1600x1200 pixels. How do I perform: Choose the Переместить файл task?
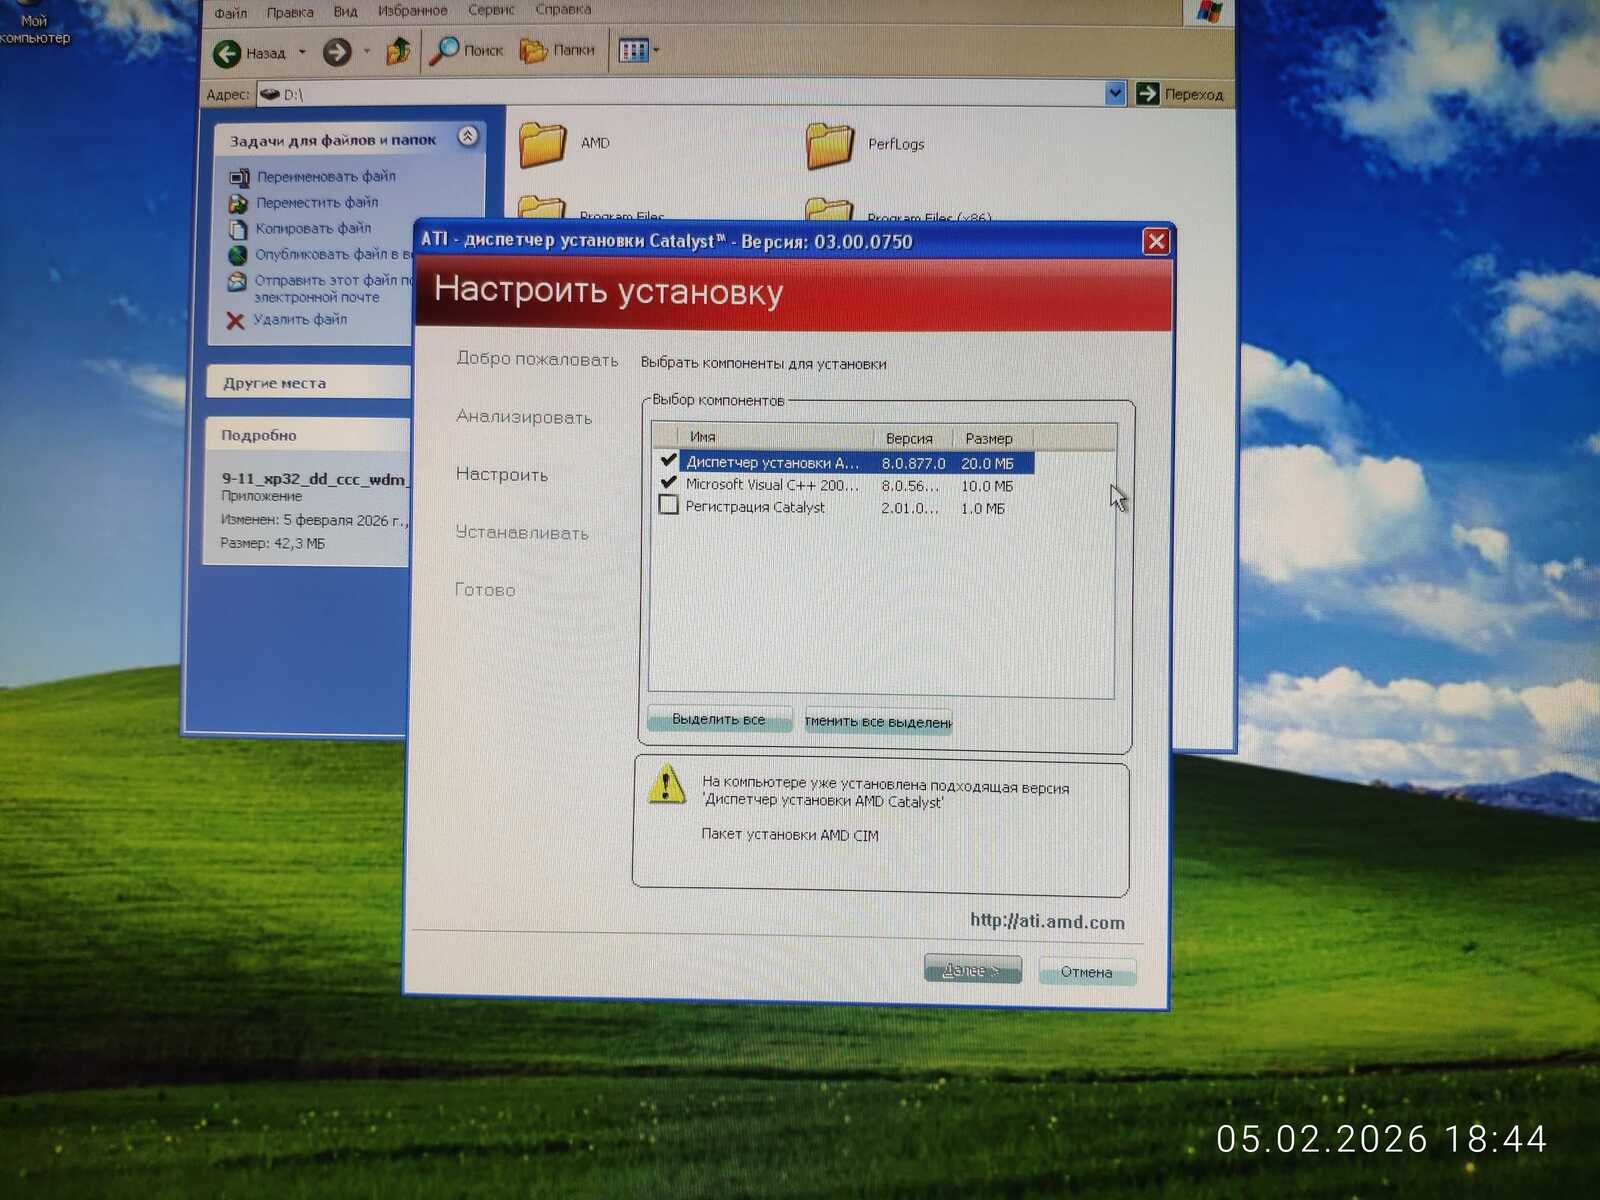[x=317, y=203]
